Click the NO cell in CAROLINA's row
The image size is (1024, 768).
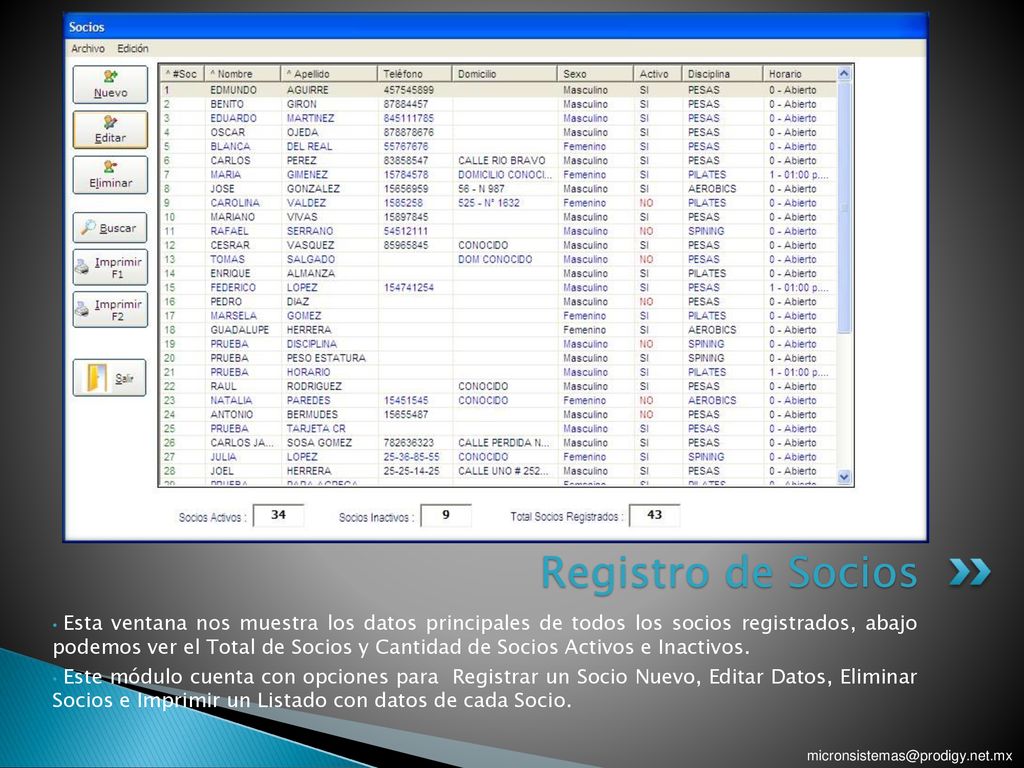click(x=646, y=203)
